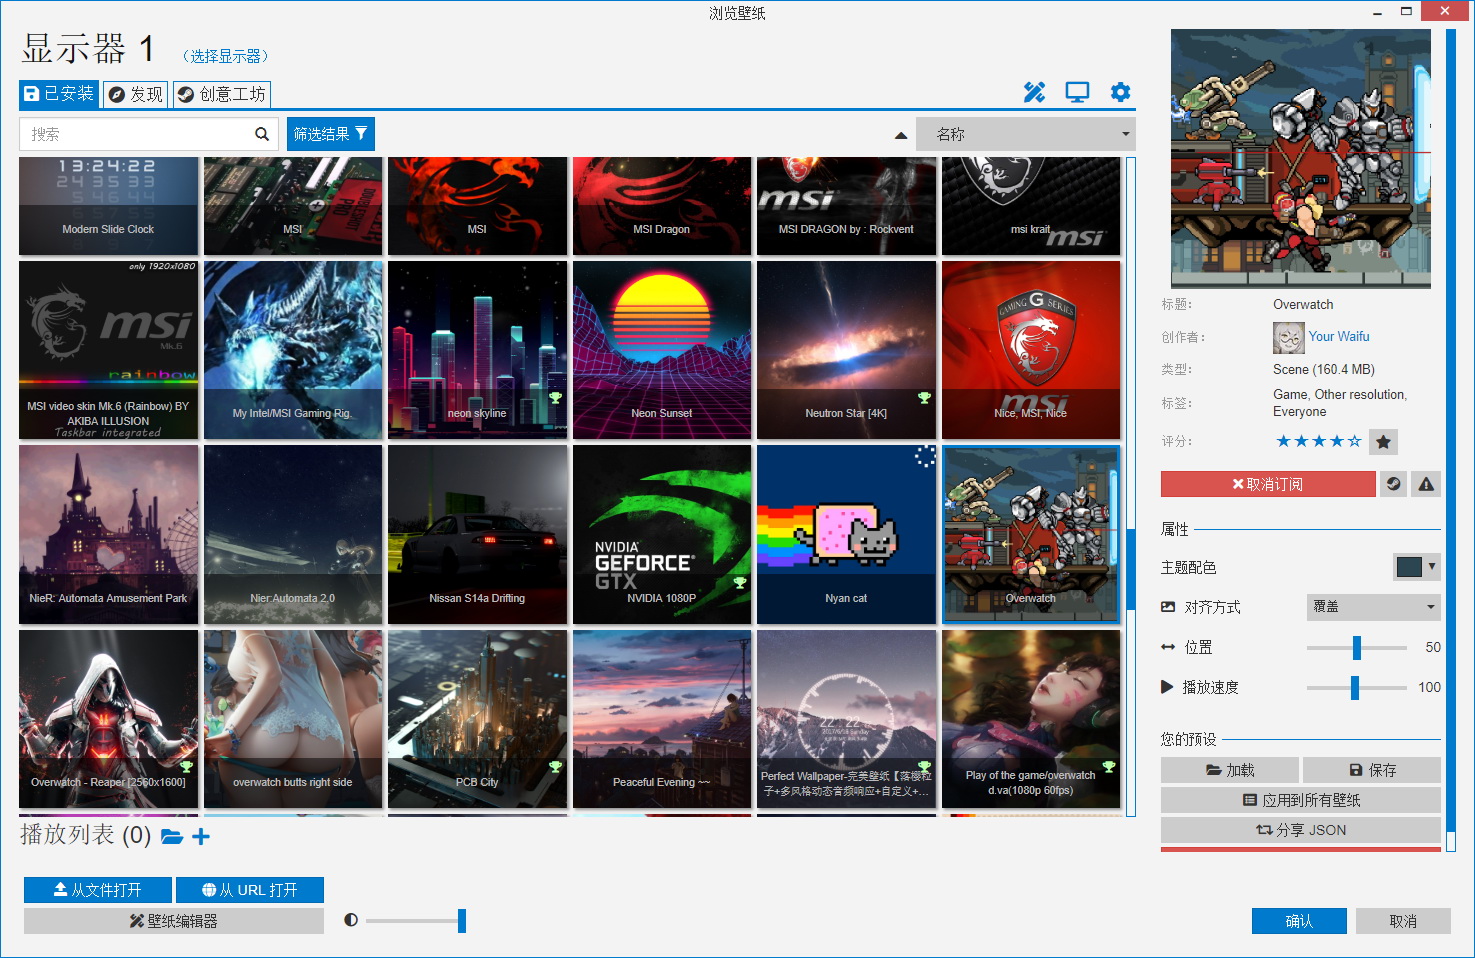The height and width of the screenshot is (958, 1475).
Task: Add Overwatch to favorites with the star button
Action: (x=1383, y=442)
